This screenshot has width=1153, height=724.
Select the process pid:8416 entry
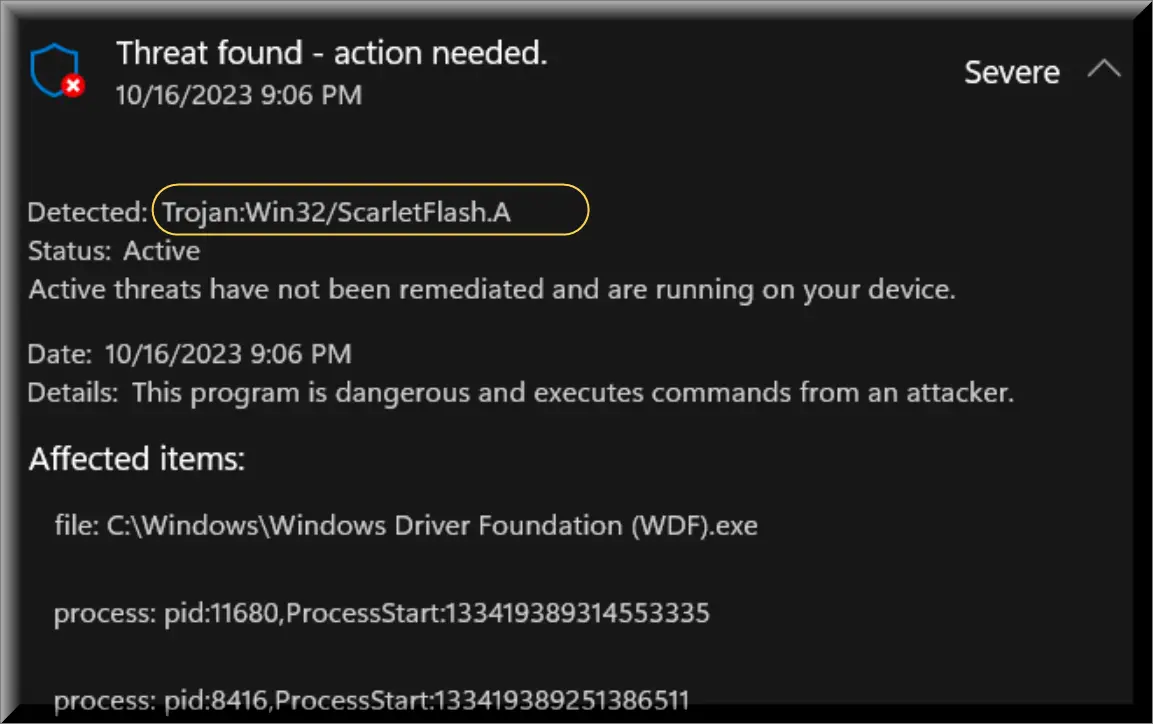tap(371, 700)
